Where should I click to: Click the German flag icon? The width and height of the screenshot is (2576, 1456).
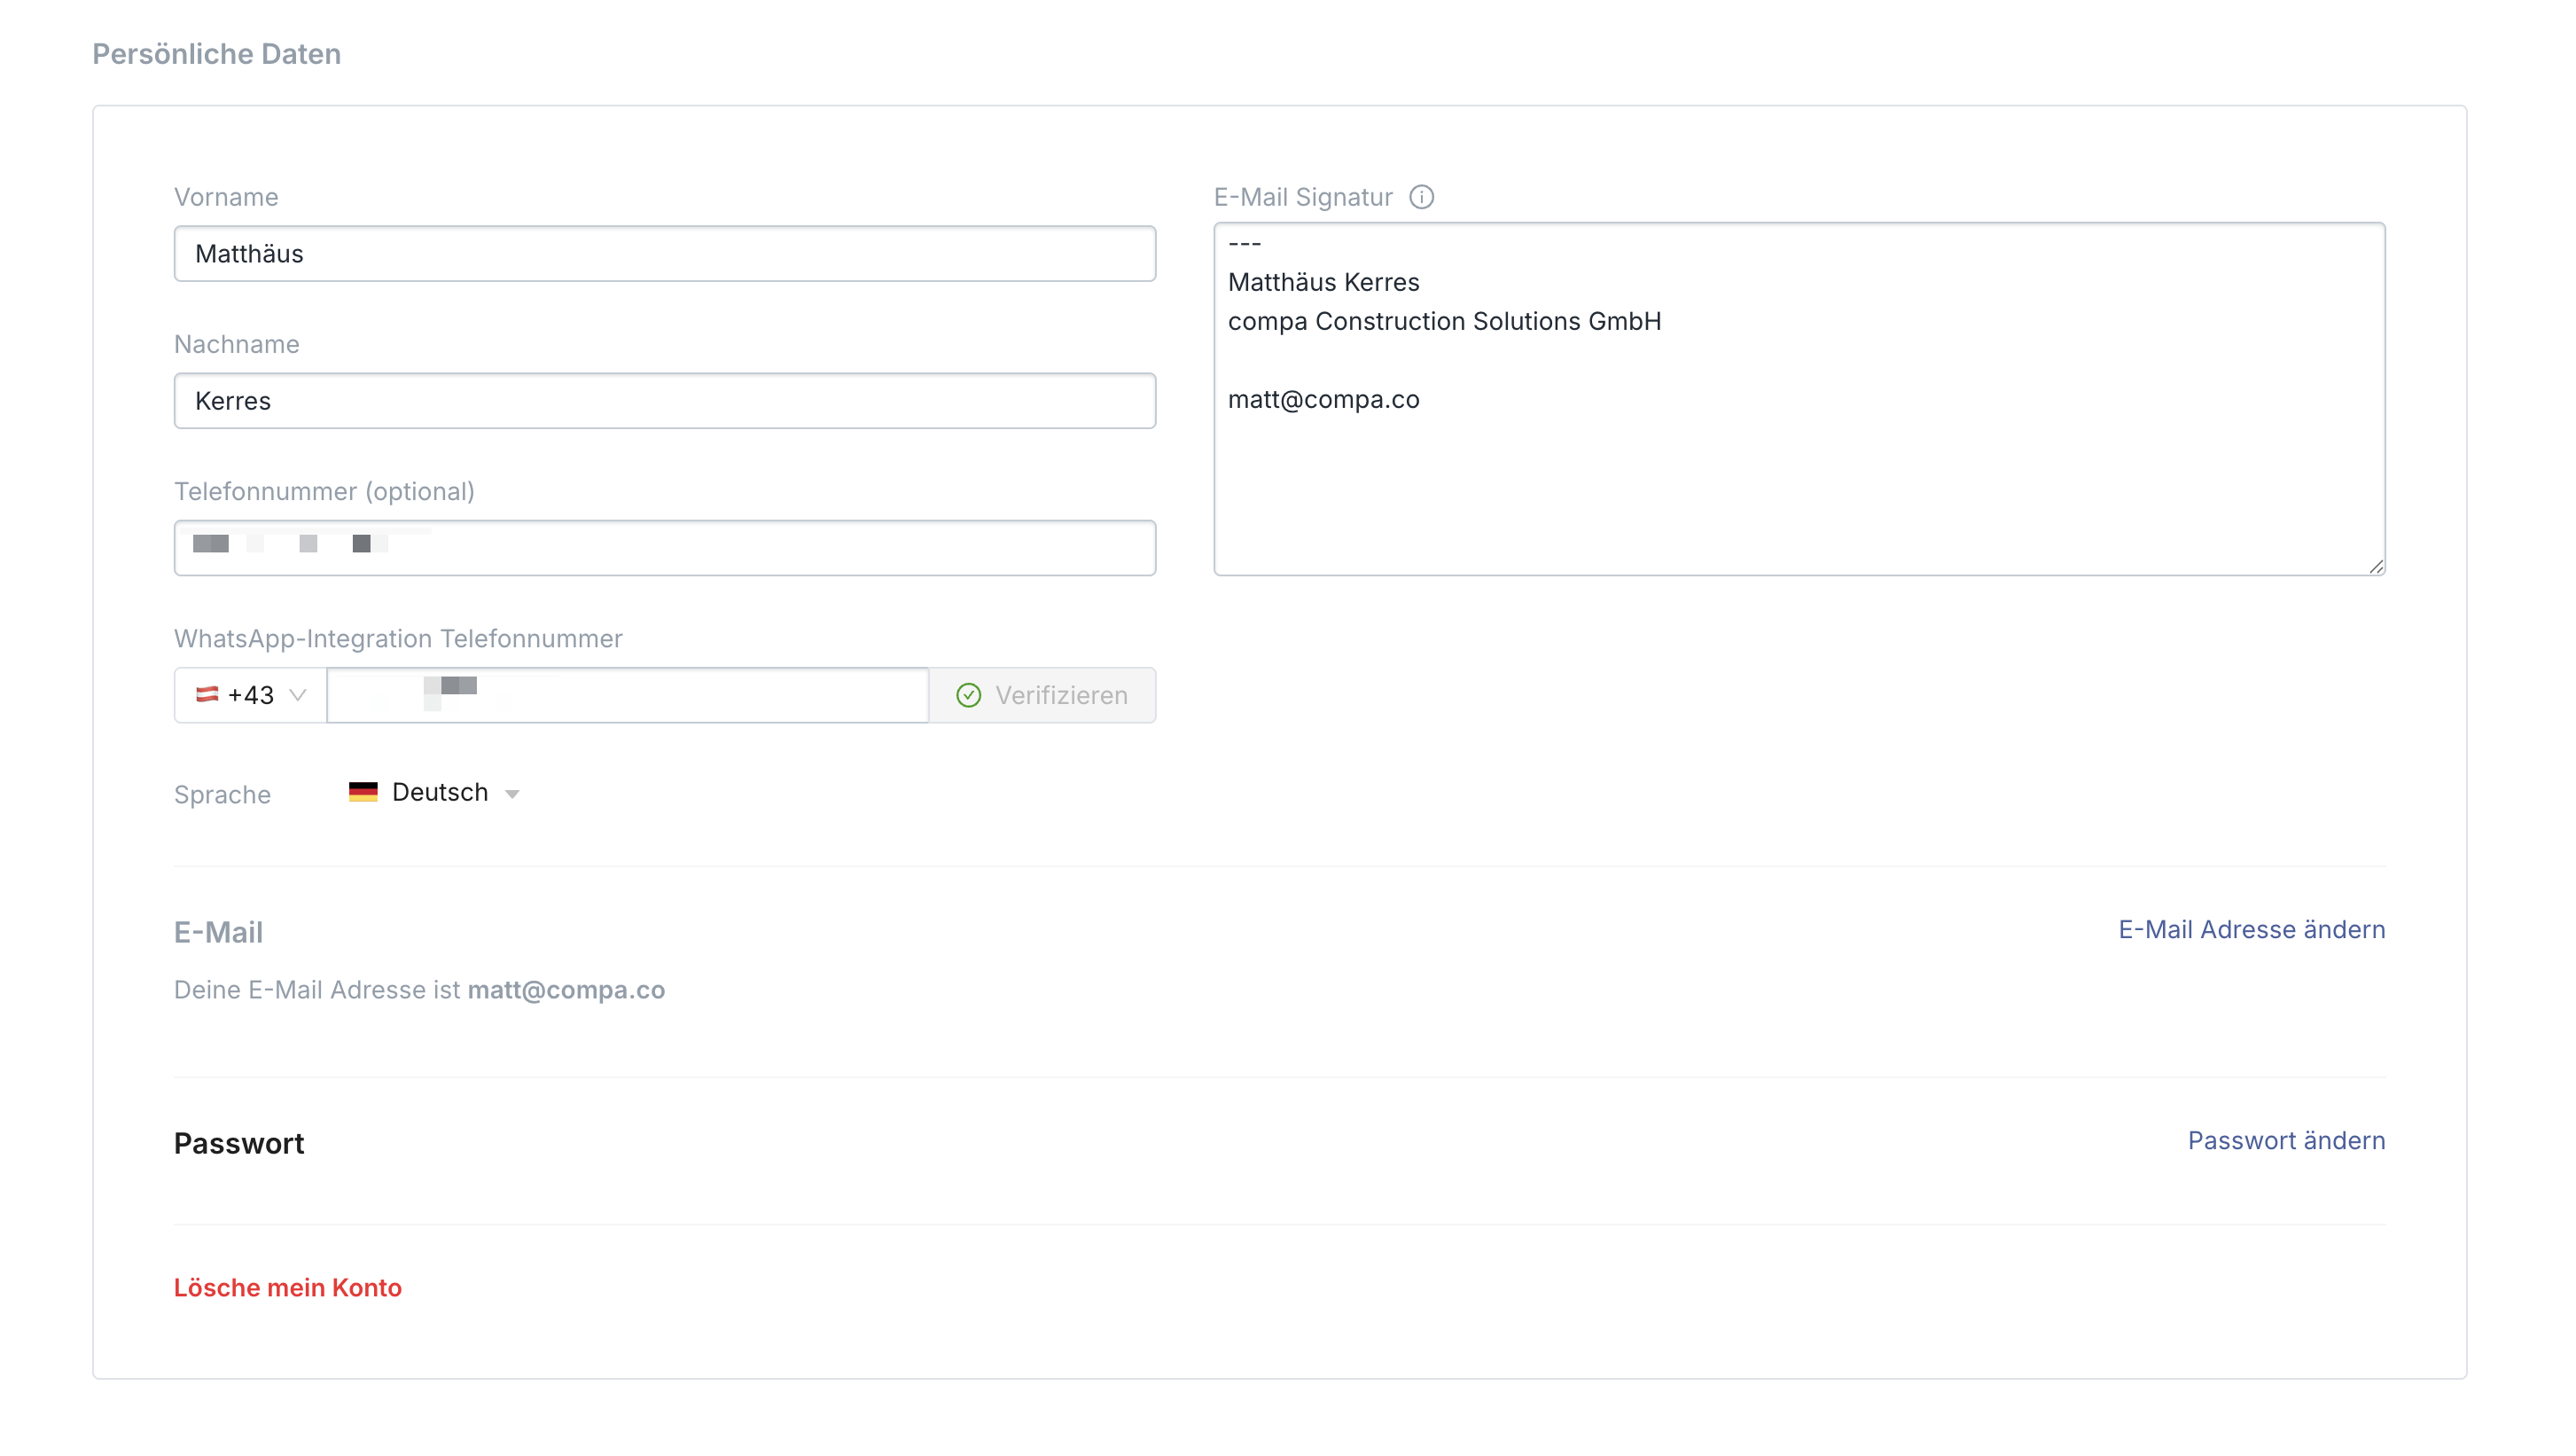(363, 792)
